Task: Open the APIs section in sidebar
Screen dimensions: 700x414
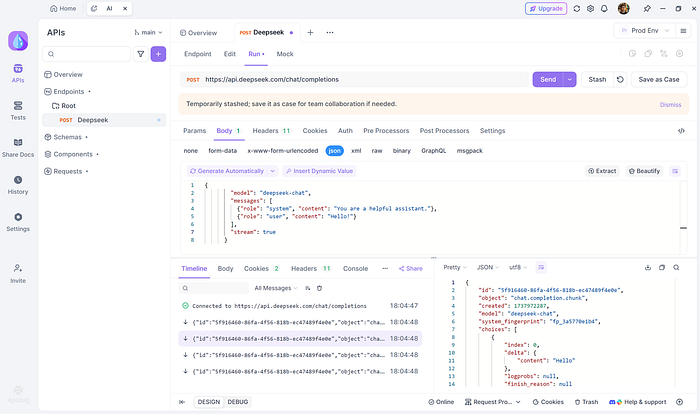Action: 18,74
